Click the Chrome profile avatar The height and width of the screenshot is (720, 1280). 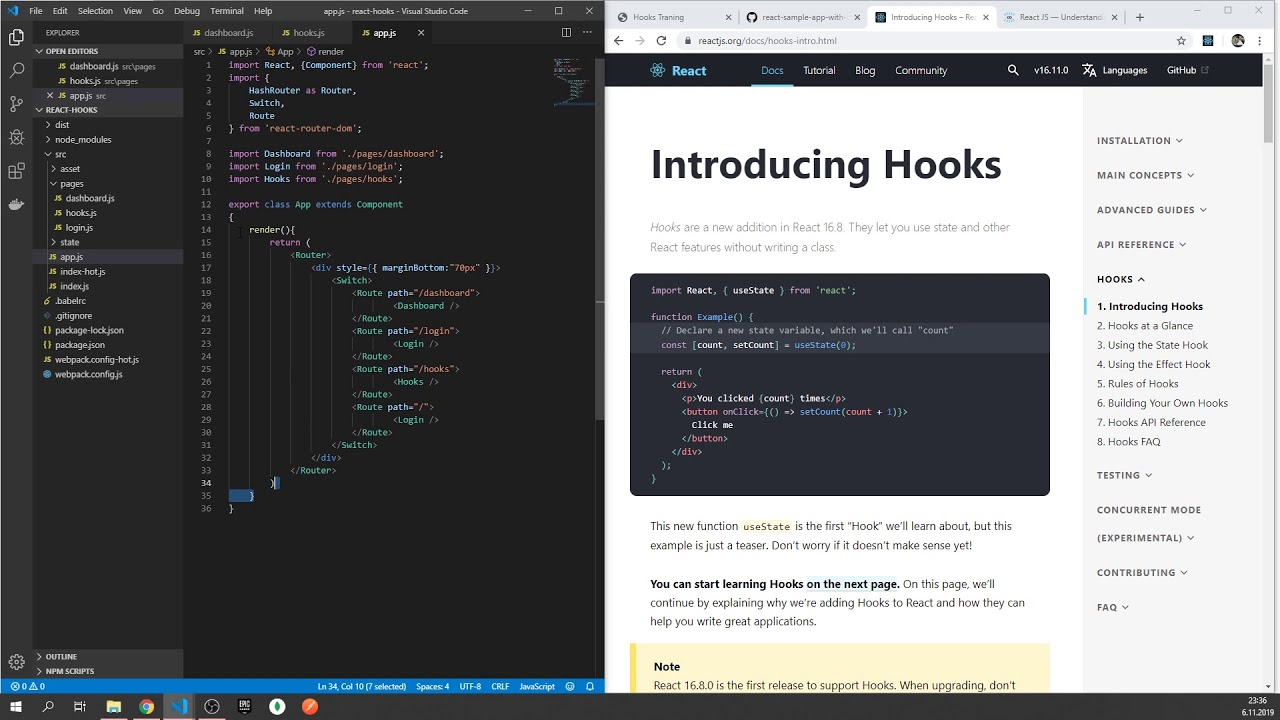click(1238, 41)
